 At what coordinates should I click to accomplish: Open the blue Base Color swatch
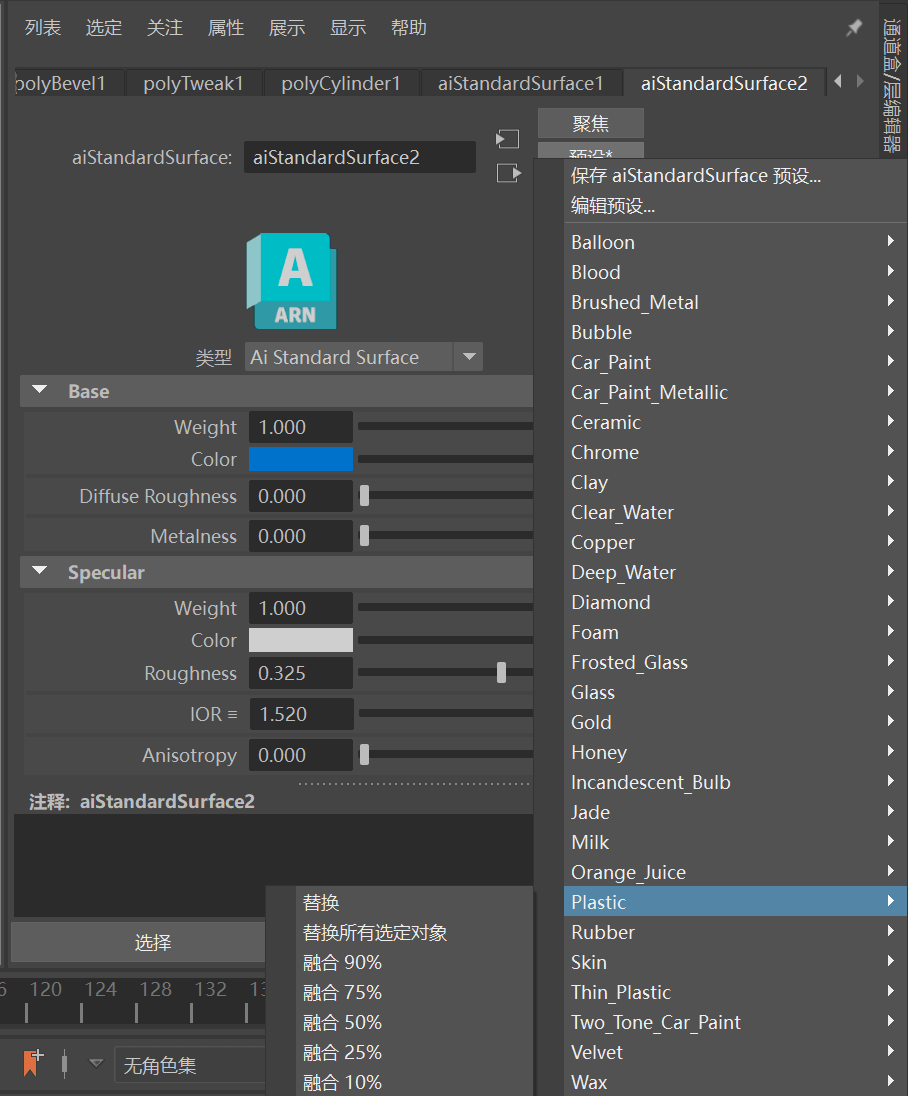pyautogui.click(x=301, y=459)
